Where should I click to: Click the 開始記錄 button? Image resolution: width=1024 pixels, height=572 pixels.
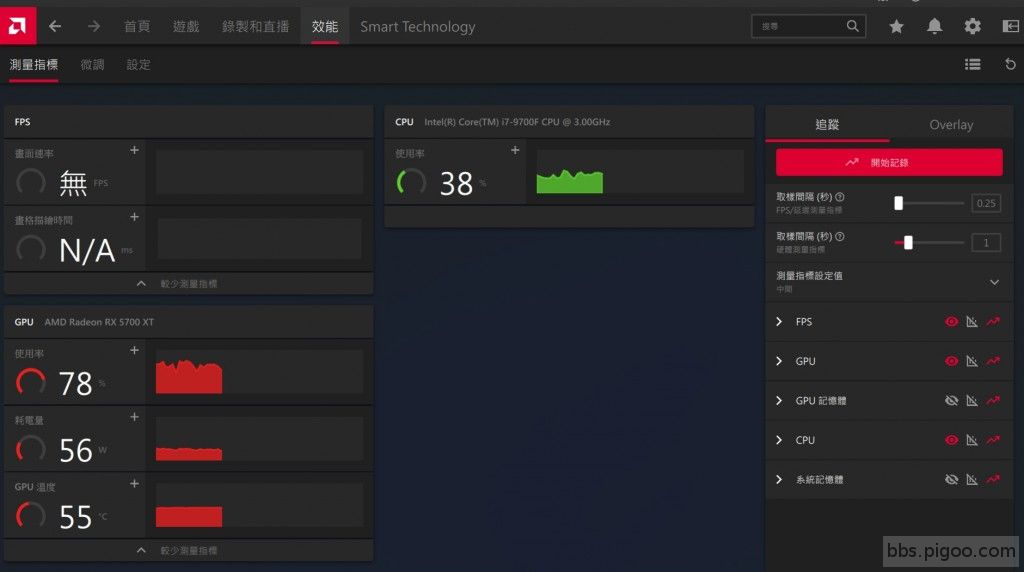pyautogui.click(x=889, y=162)
